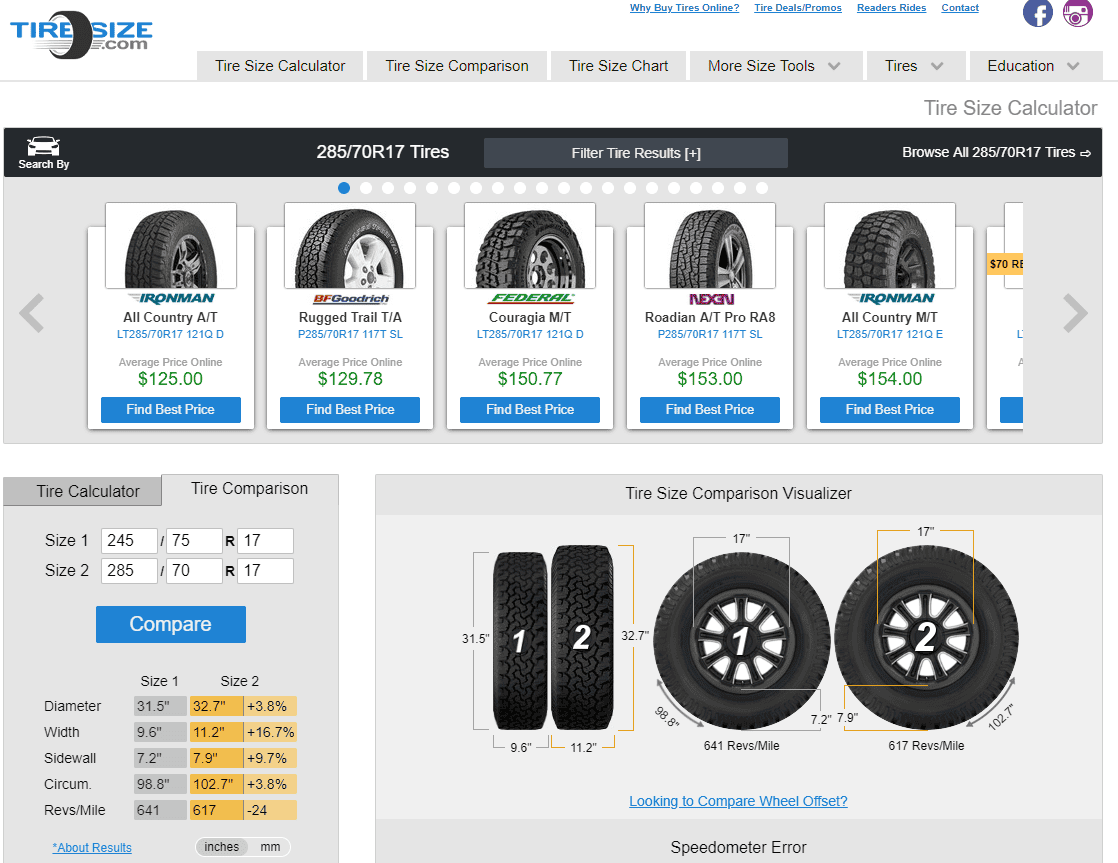Click the 641 Revs/Mile label
Image resolution: width=1118 pixels, height=863 pixels.
(742, 745)
